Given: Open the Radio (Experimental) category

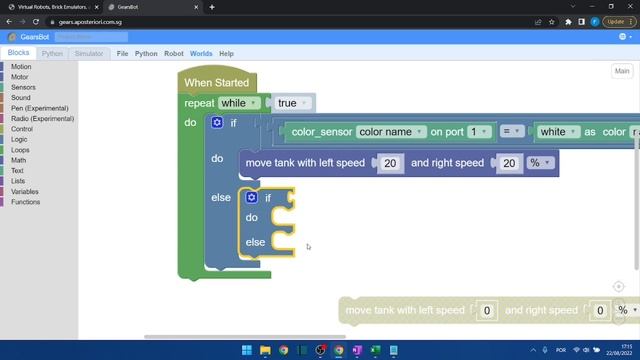Looking at the screenshot, I should (42, 118).
